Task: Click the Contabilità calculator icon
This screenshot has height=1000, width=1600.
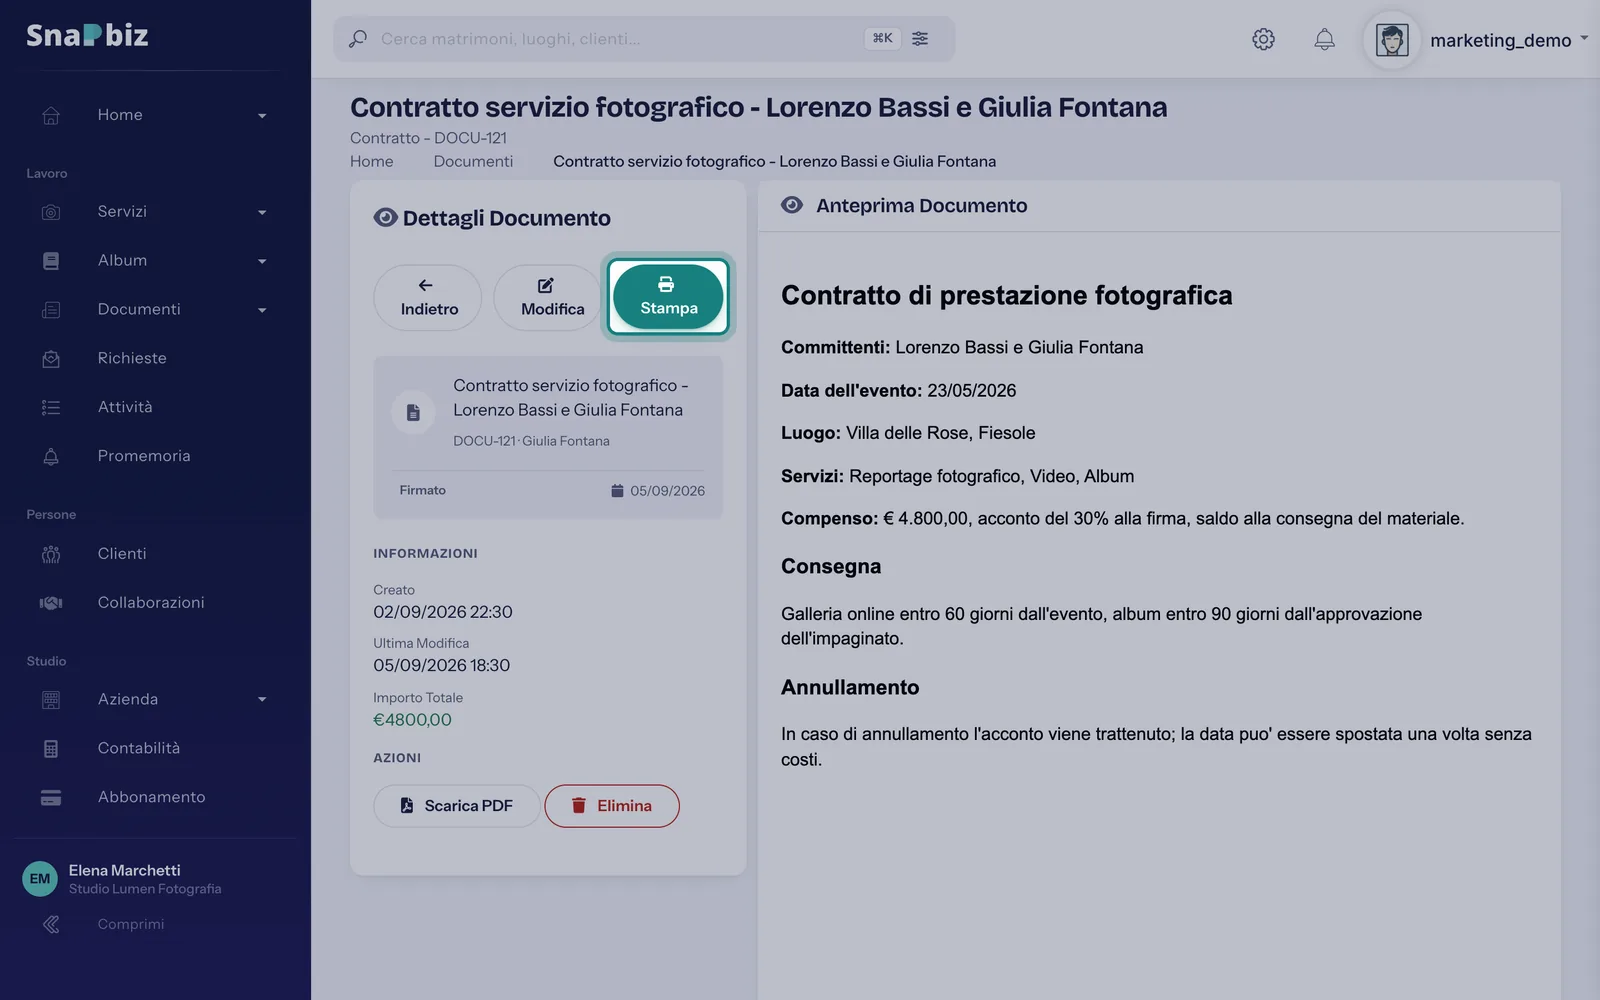Action: tap(51, 748)
